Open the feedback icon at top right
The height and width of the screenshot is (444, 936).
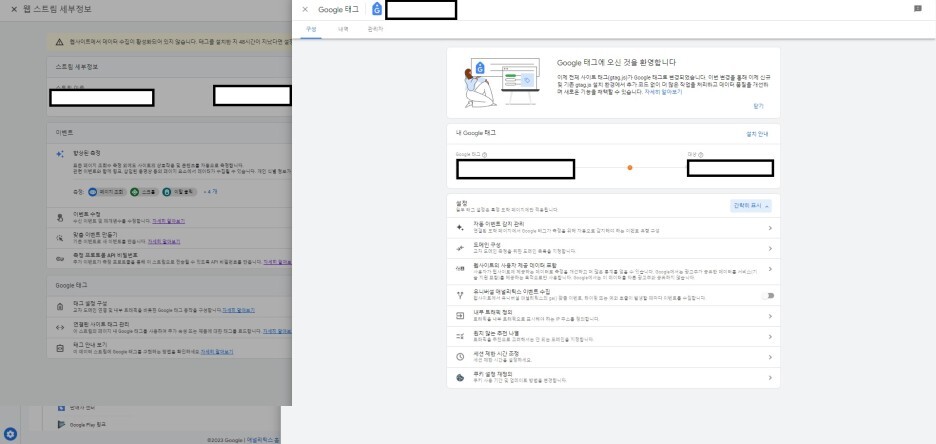click(918, 9)
